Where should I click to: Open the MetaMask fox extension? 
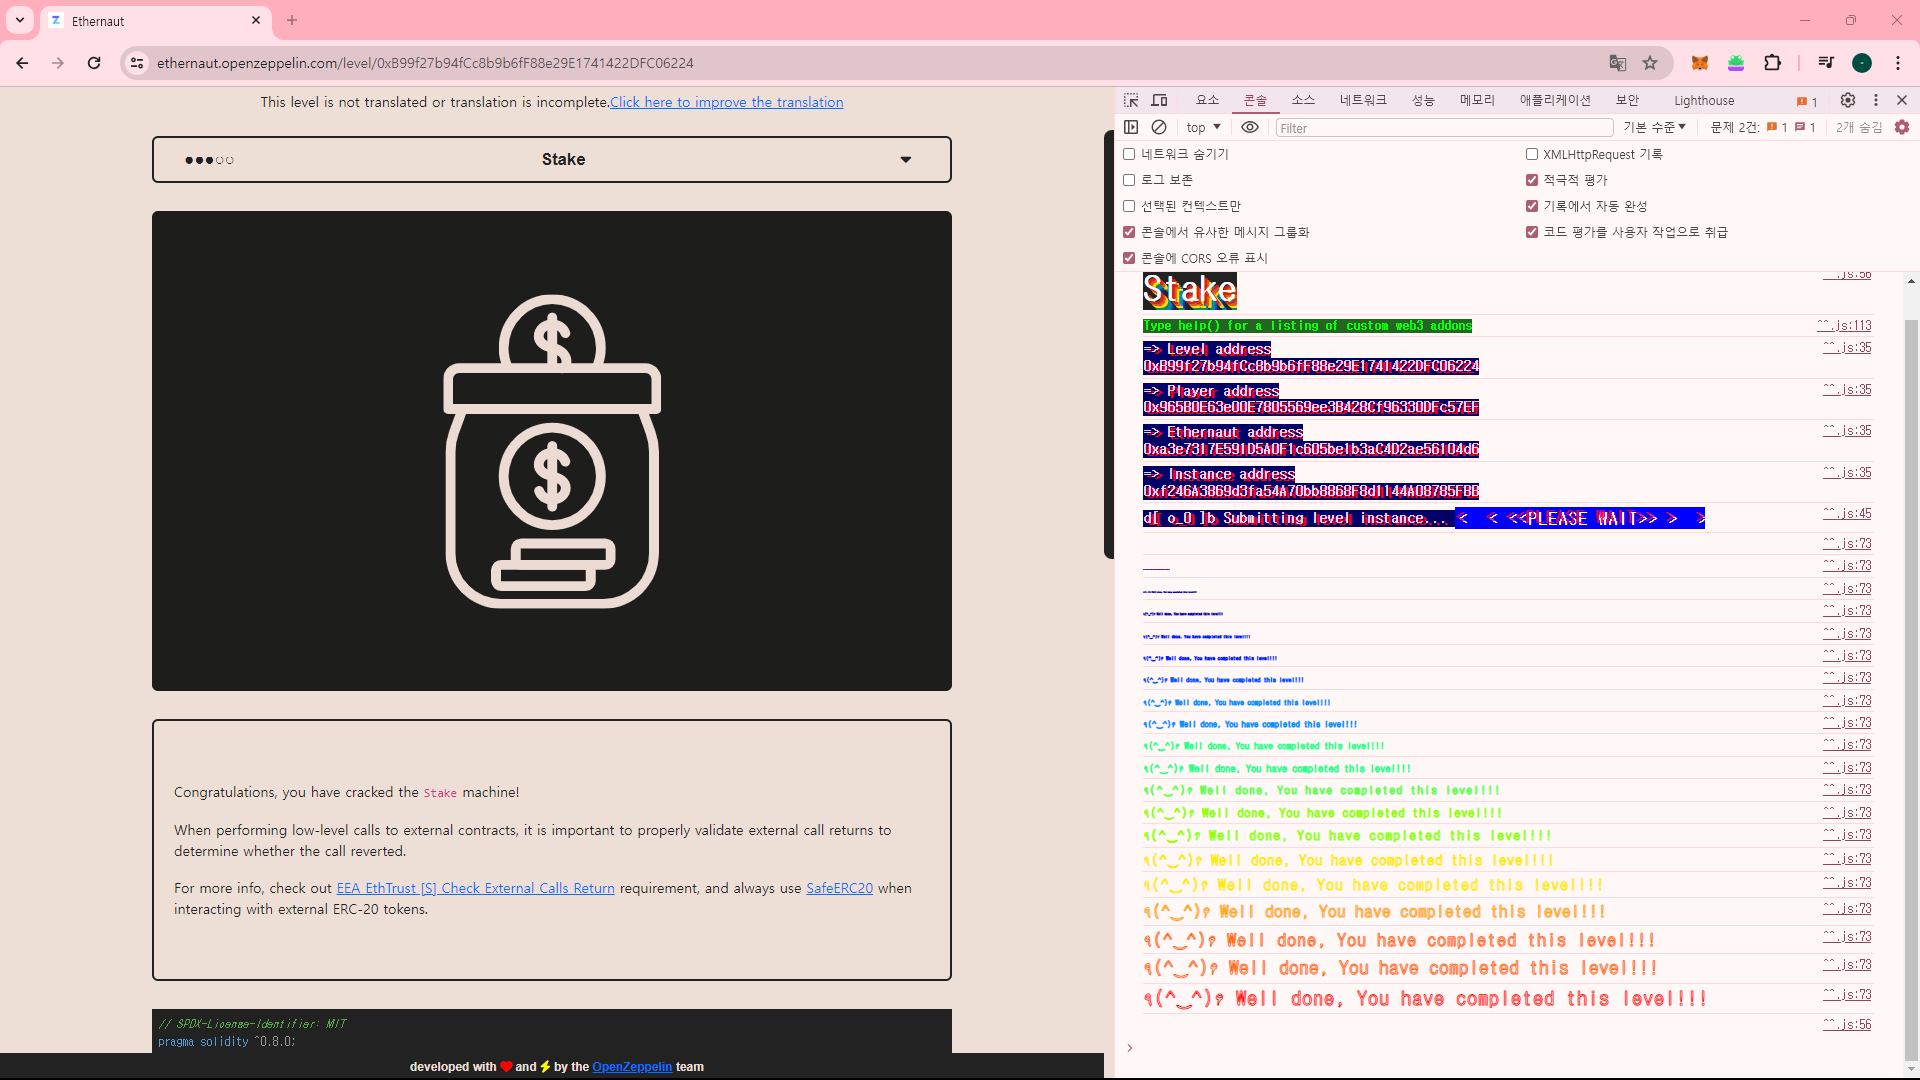click(1699, 63)
